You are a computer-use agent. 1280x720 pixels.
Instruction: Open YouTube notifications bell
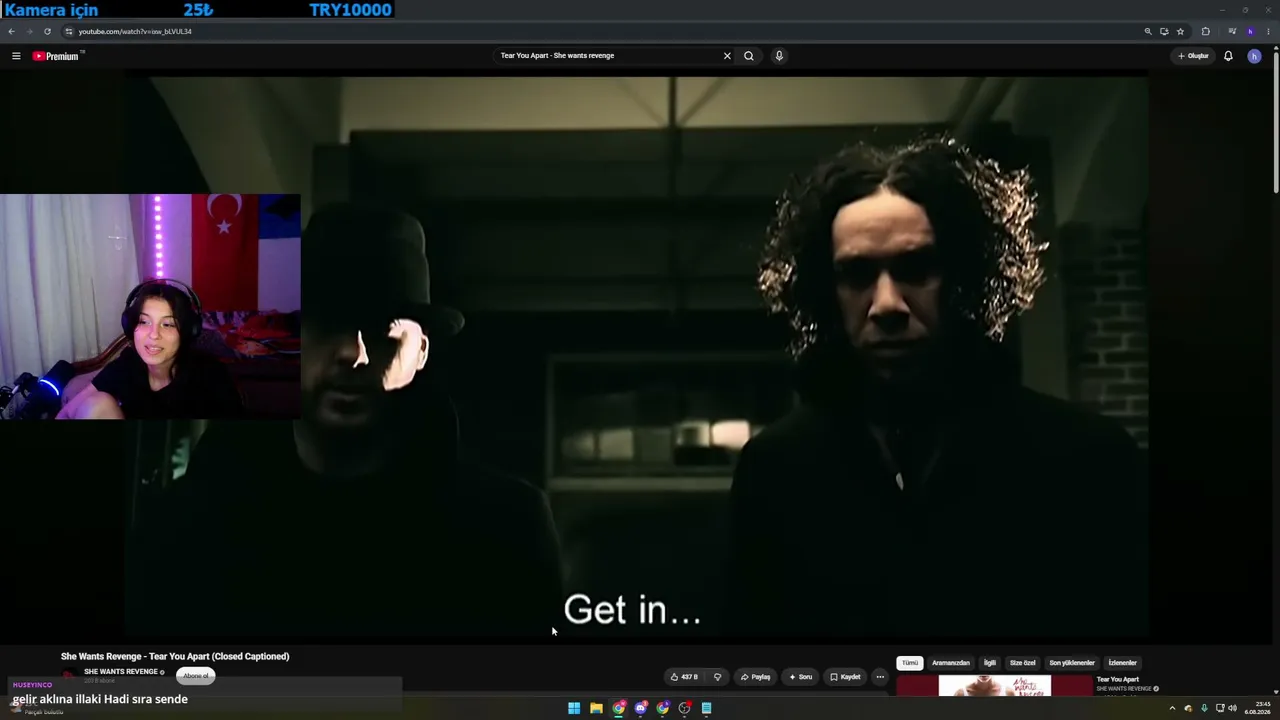click(1228, 56)
